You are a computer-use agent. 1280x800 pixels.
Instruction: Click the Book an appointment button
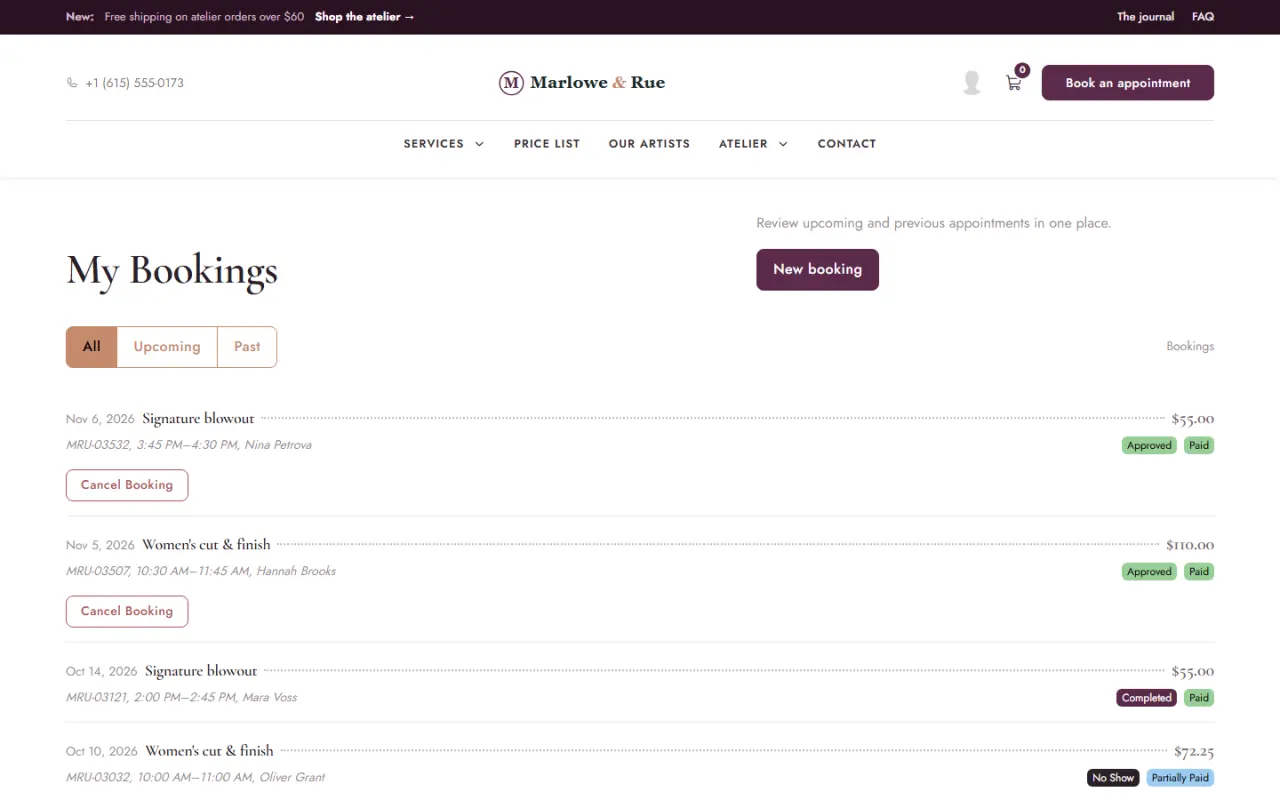tap(1128, 83)
